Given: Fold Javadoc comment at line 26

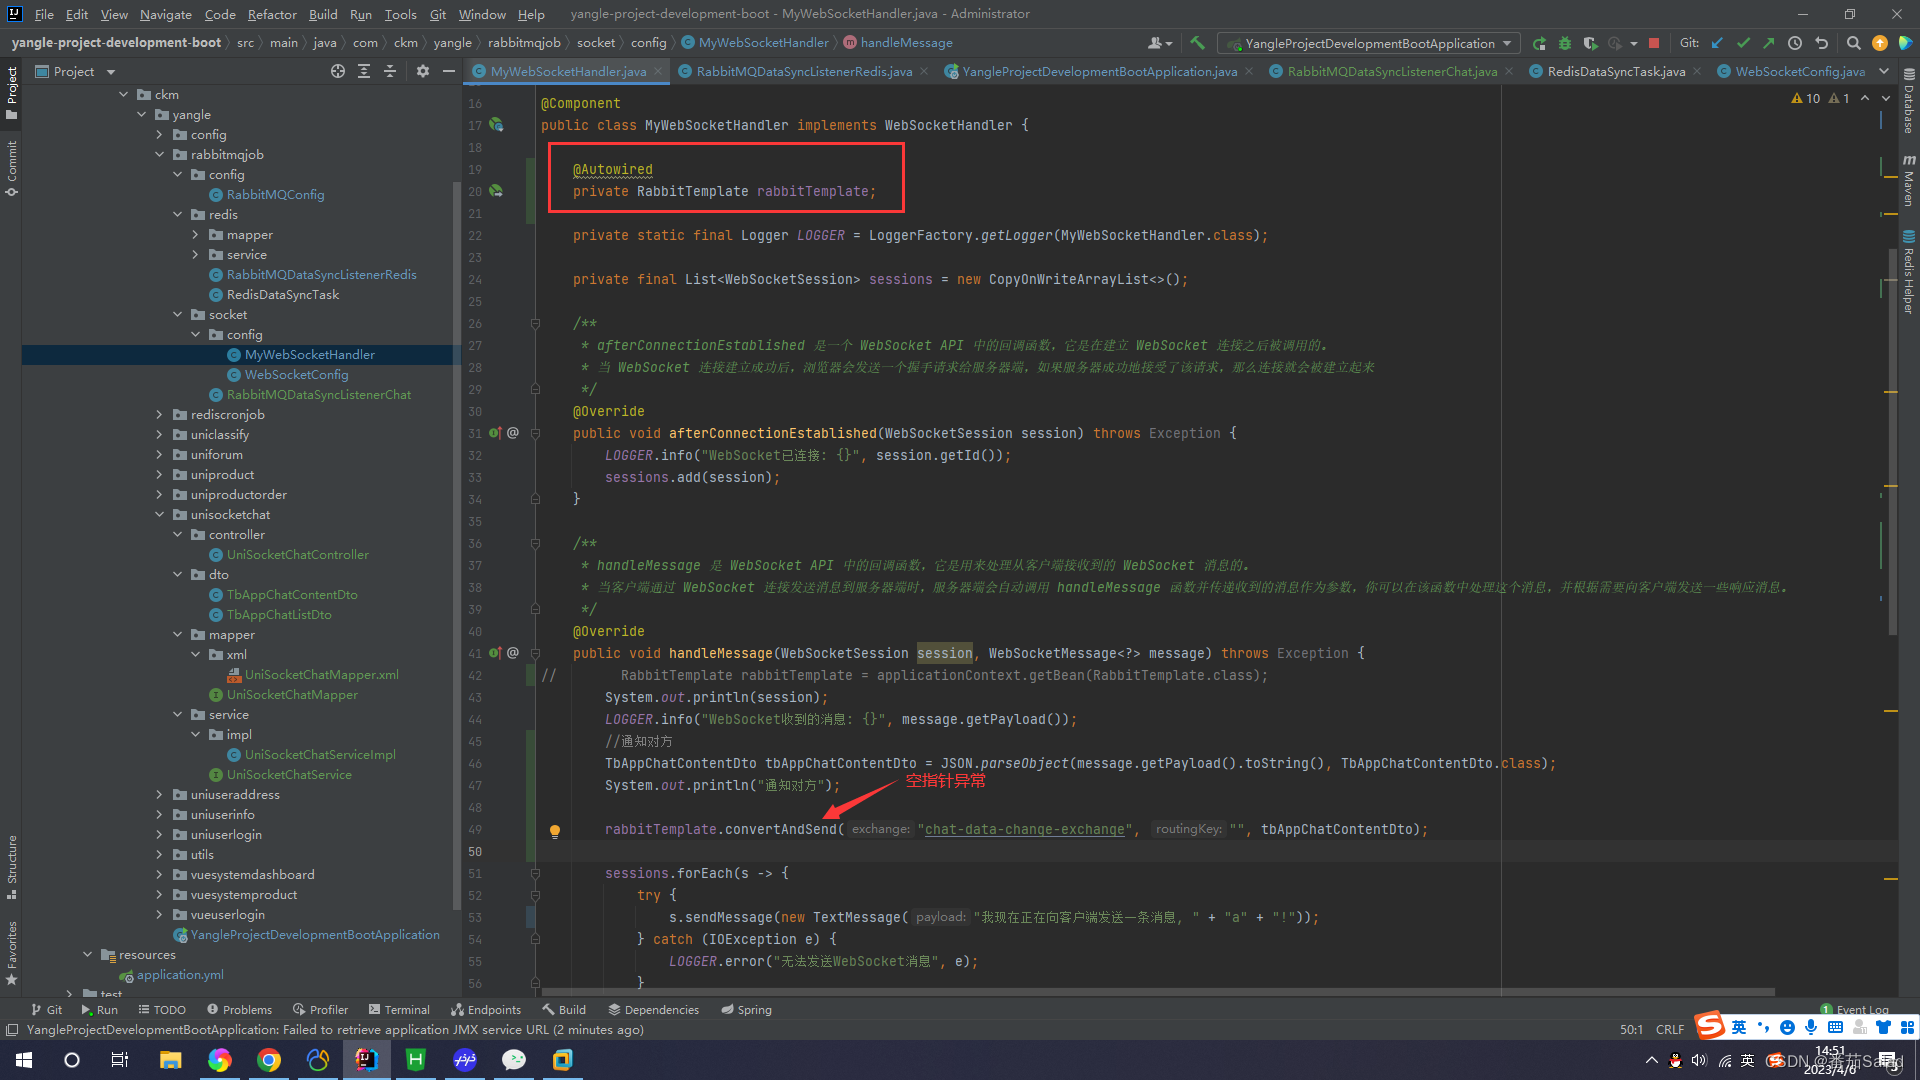Looking at the screenshot, I should [x=535, y=323].
